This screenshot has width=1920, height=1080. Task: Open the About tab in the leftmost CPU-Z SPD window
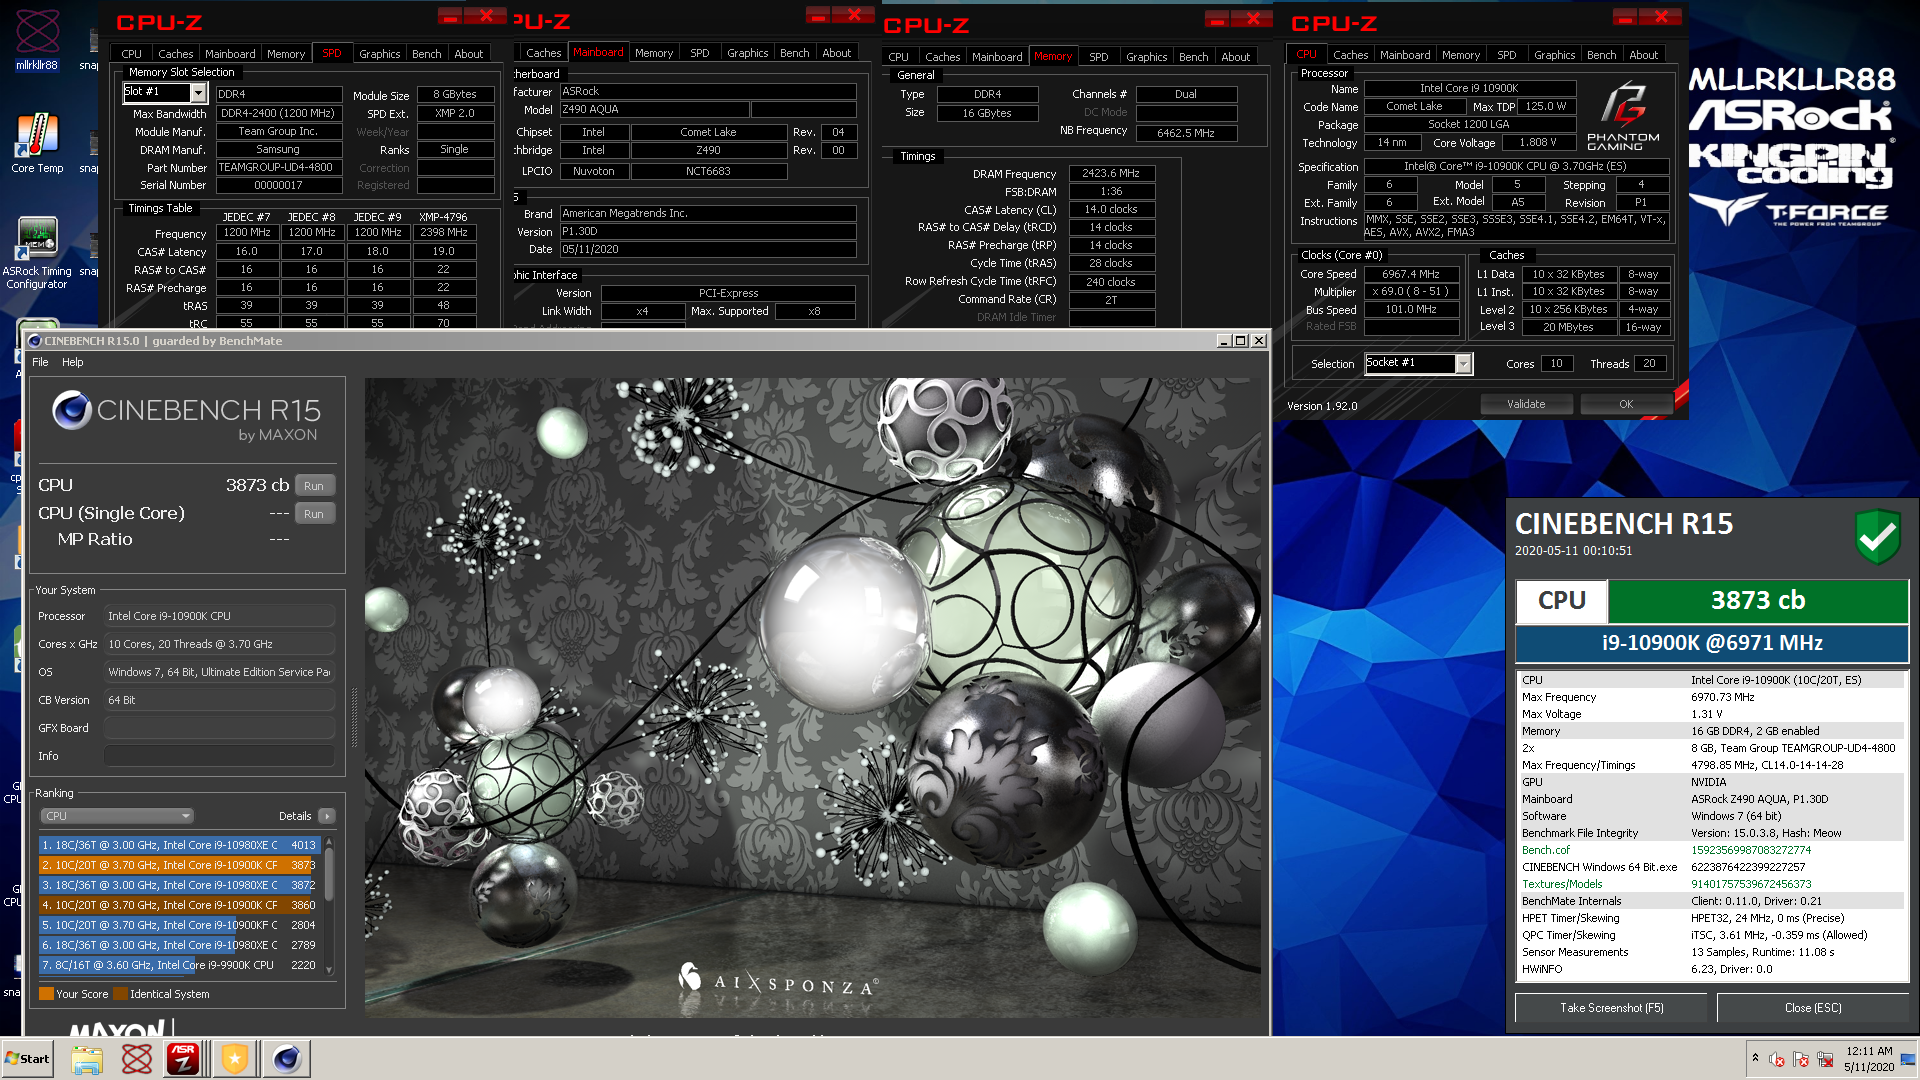click(468, 54)
